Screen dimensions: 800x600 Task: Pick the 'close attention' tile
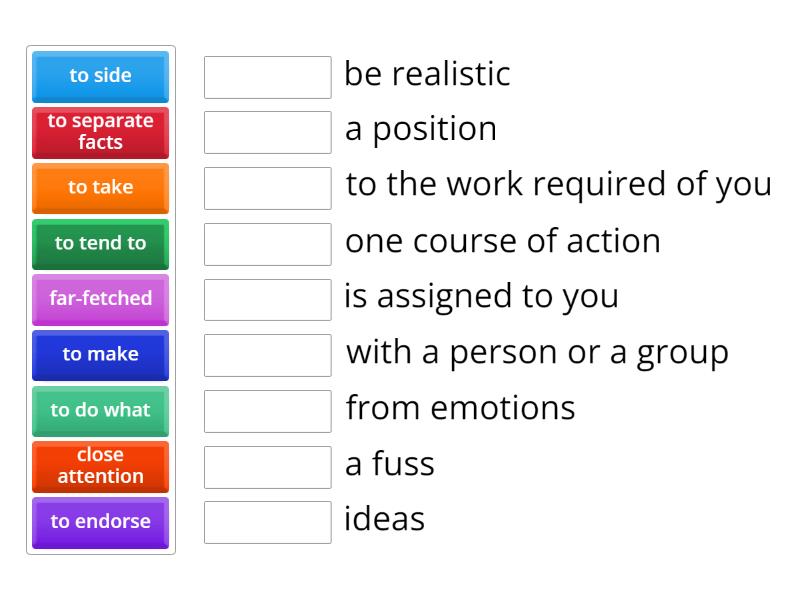(x=100, y=466)
